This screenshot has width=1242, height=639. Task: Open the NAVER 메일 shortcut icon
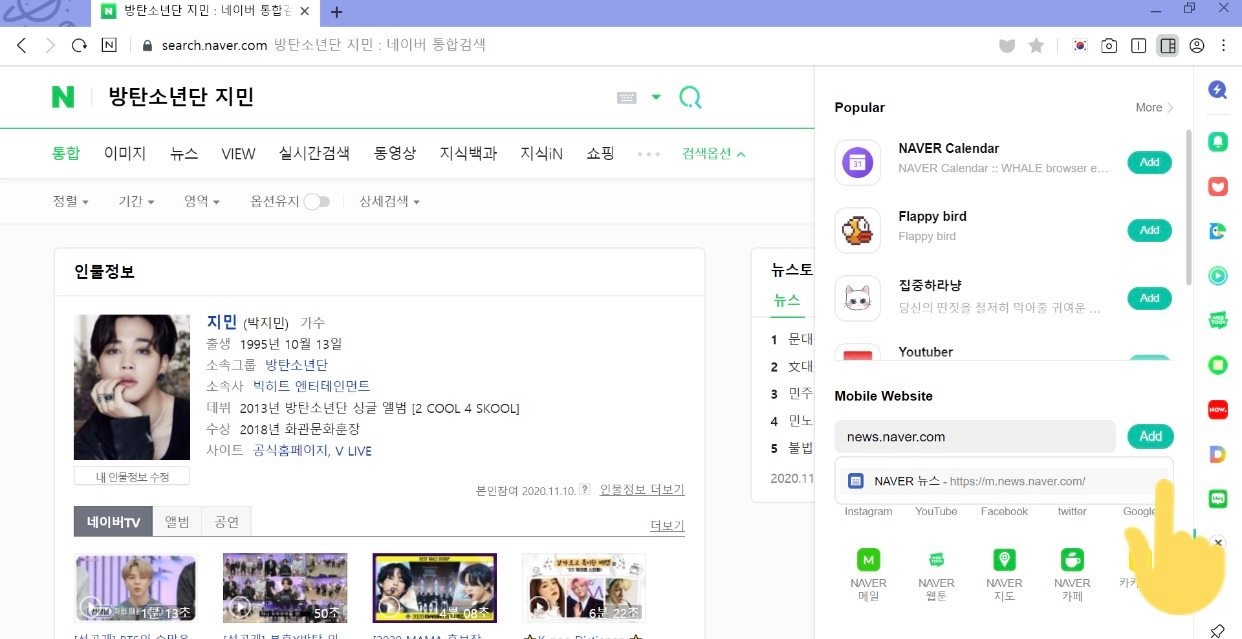[868, 560]
